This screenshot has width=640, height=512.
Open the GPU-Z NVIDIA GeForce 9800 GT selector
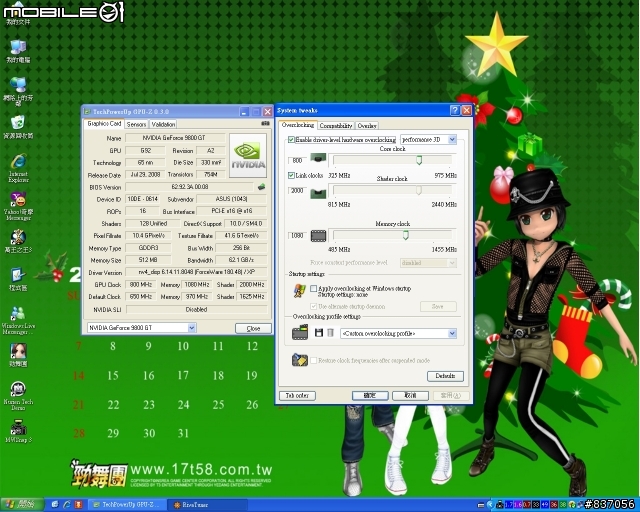point(142,327)
